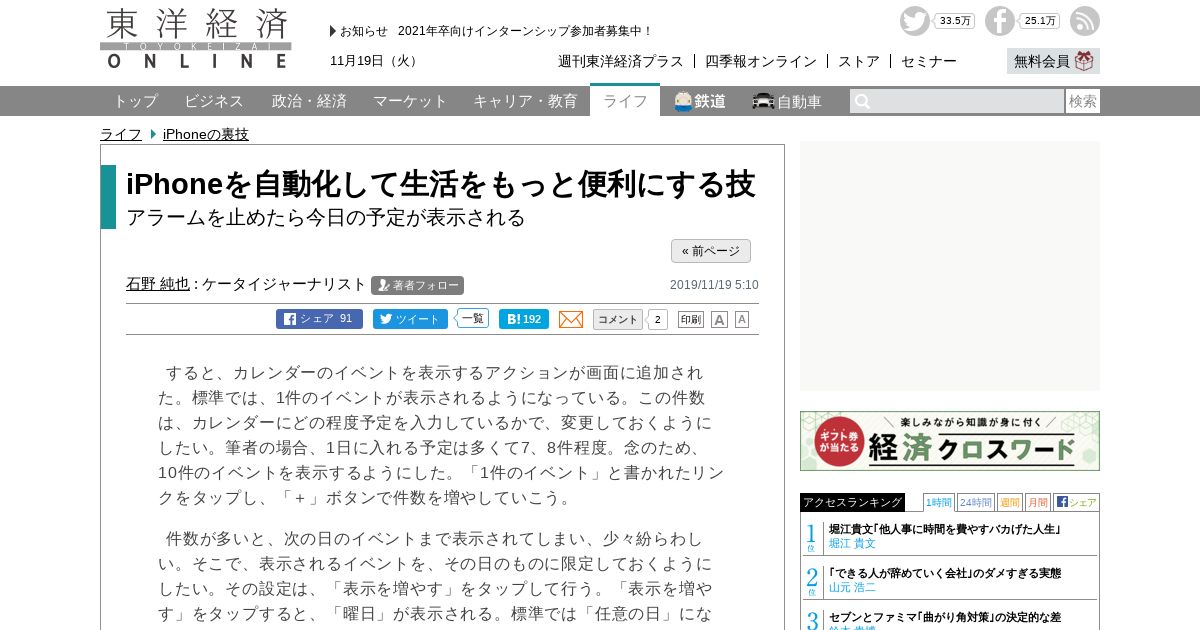Click the 検索 search button

tap(1083, 101)
